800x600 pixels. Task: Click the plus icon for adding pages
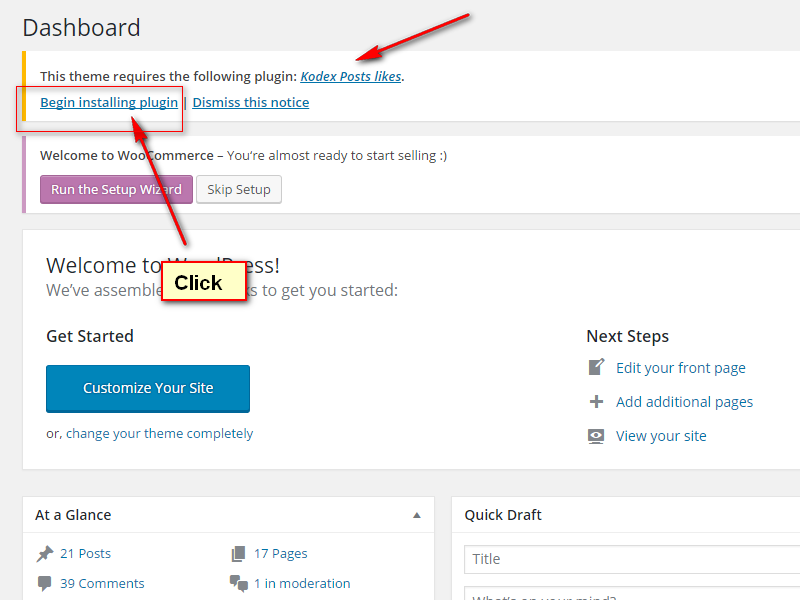pyautogui.click(x=597, y=402)
